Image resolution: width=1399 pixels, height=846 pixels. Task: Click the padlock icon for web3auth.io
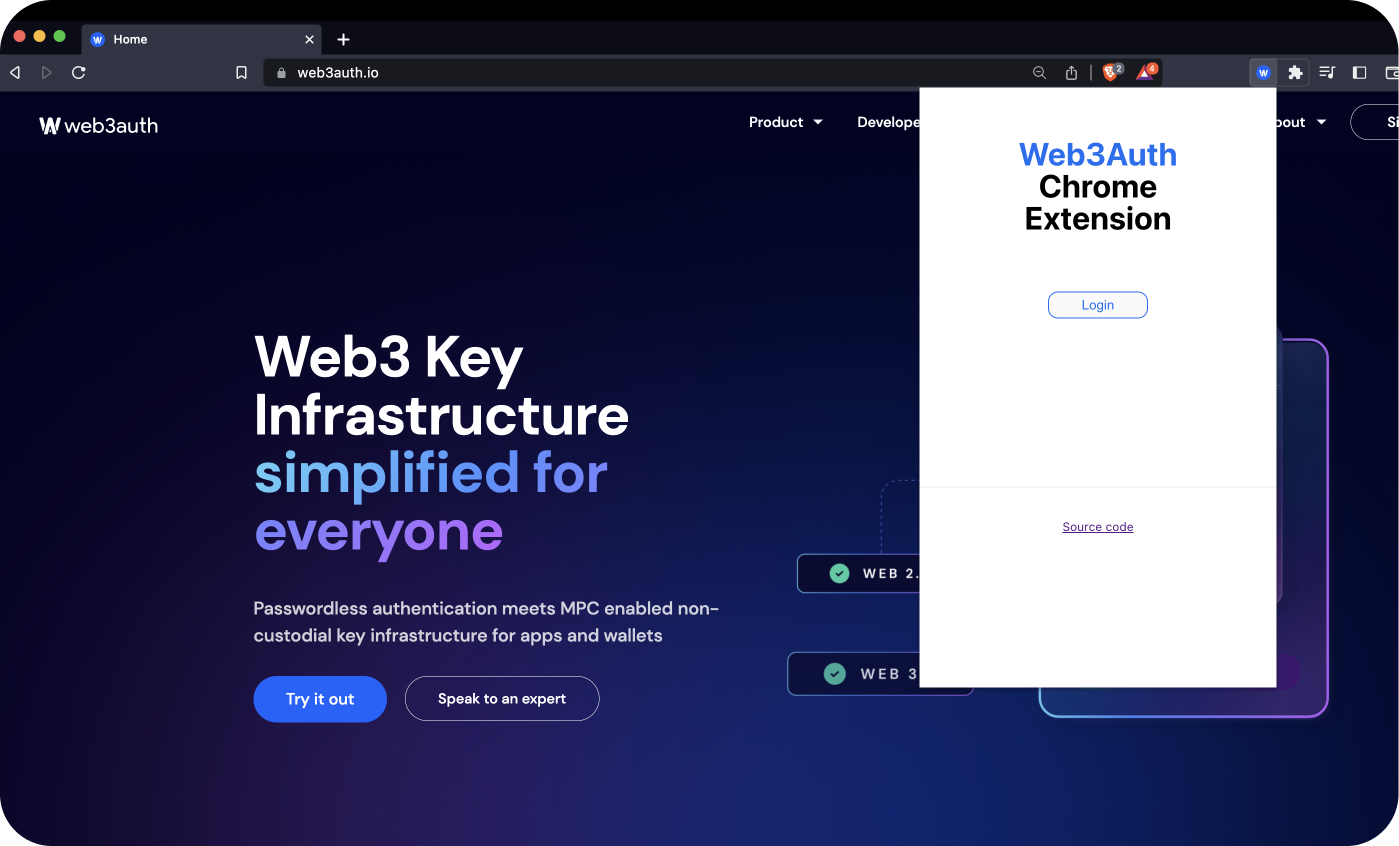pos(279,72)
